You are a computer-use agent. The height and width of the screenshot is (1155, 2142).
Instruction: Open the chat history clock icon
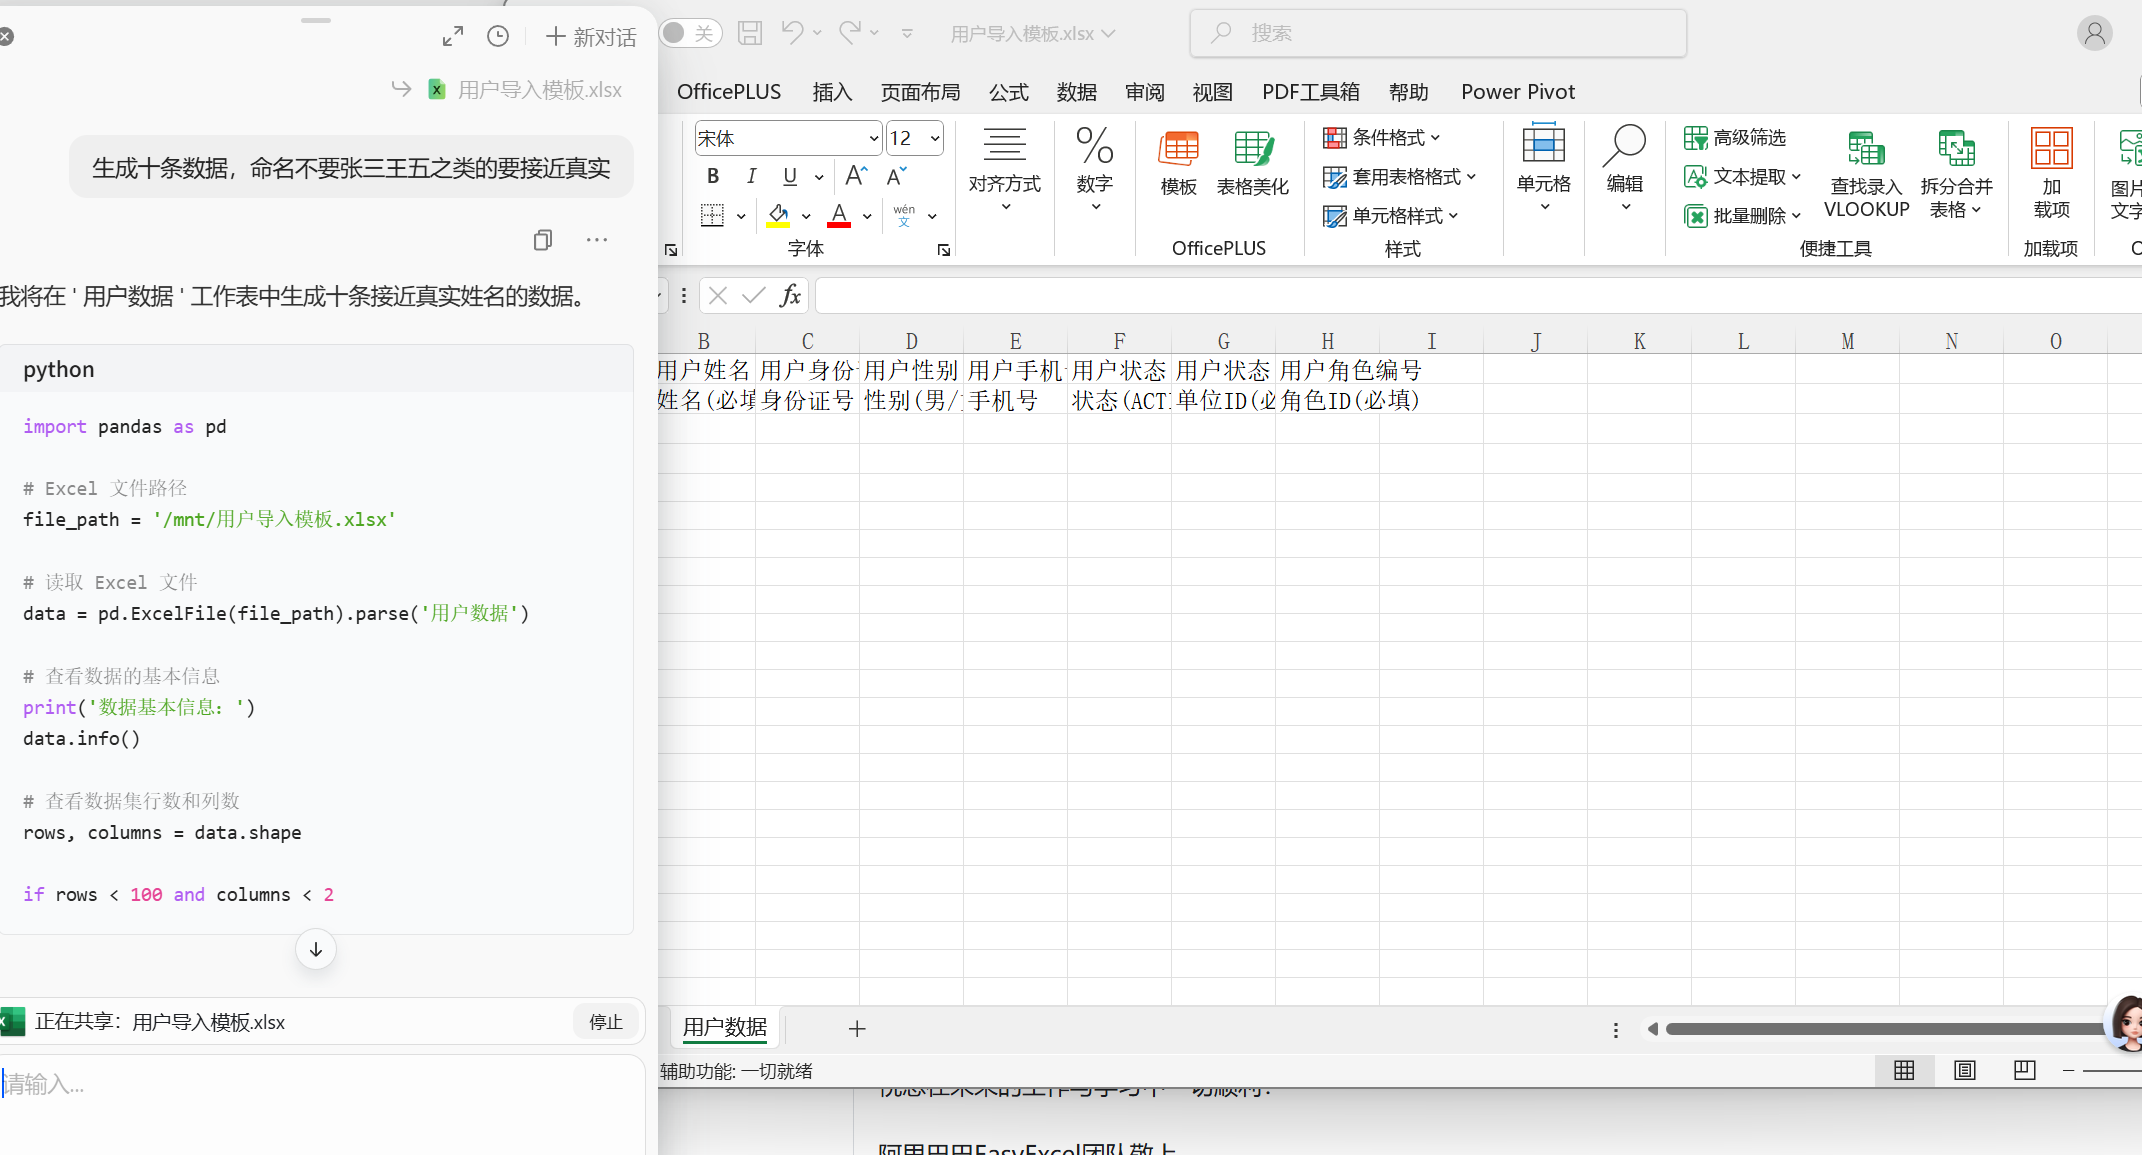(x=498, y=37)
